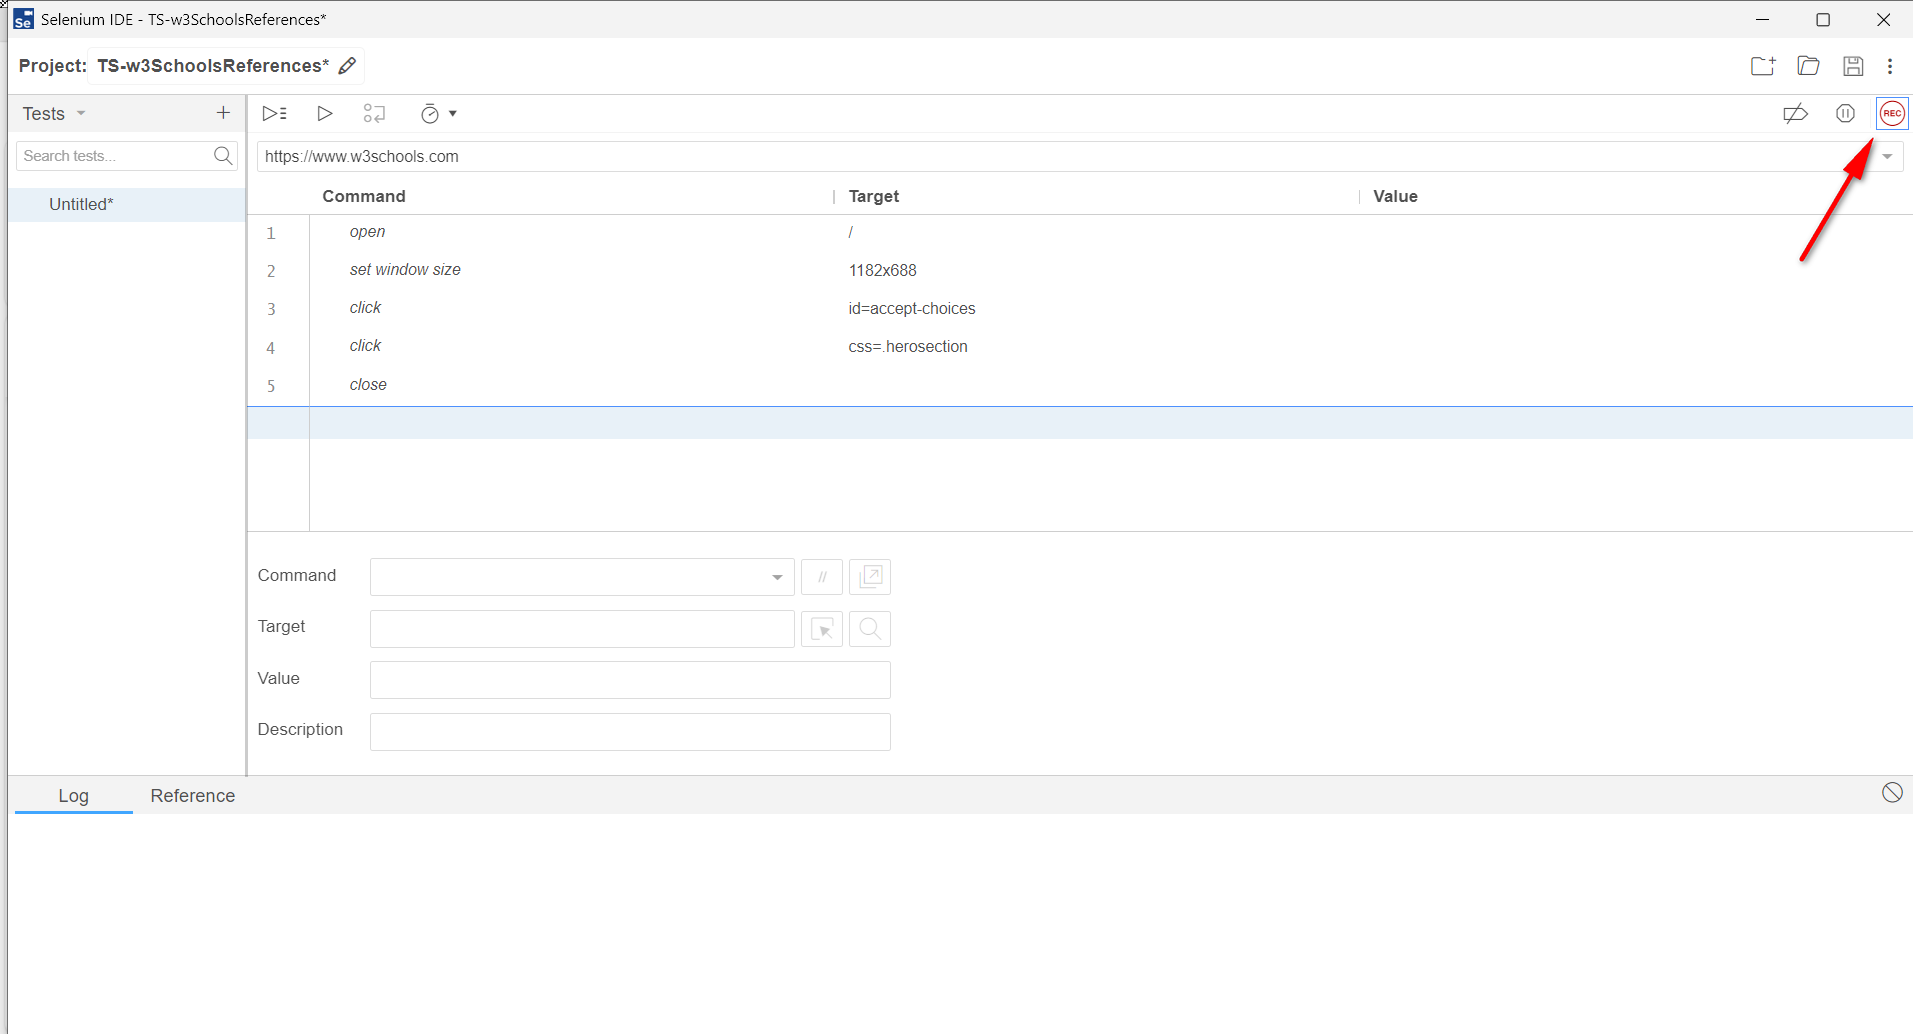1913x1034 pixels.
Task: Select the Untitled* test
Action: [x=81, y=204]
